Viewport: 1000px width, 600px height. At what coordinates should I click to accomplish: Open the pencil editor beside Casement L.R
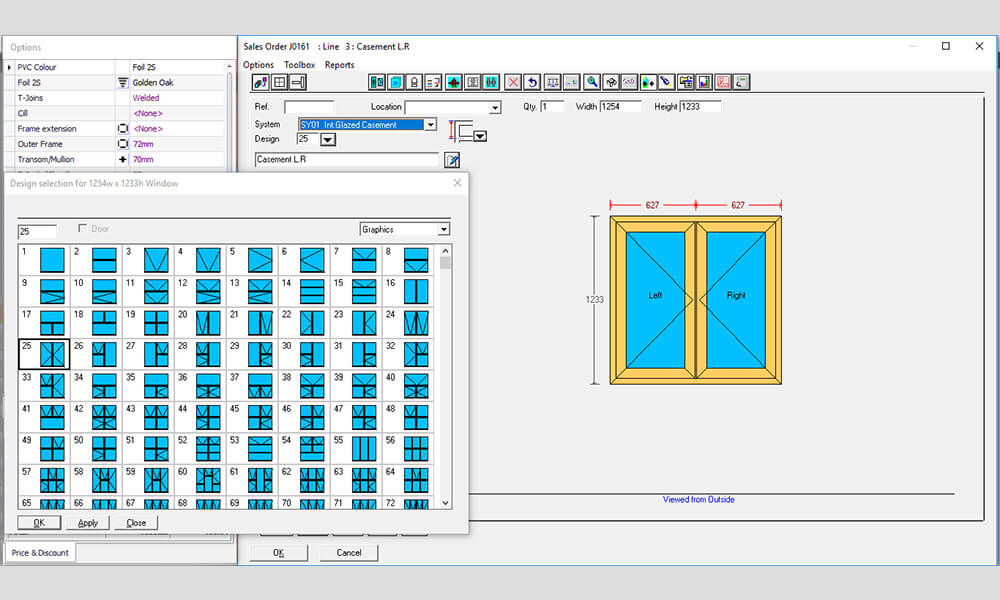(x=452, y=159)
